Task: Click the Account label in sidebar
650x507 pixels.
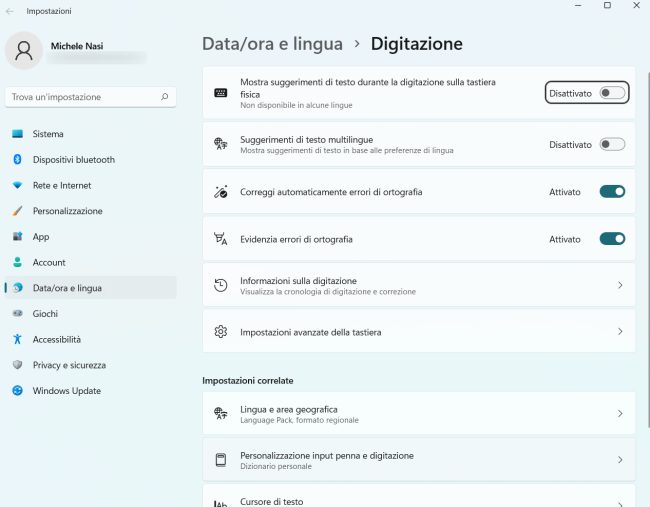Action: tap(49, 262)
